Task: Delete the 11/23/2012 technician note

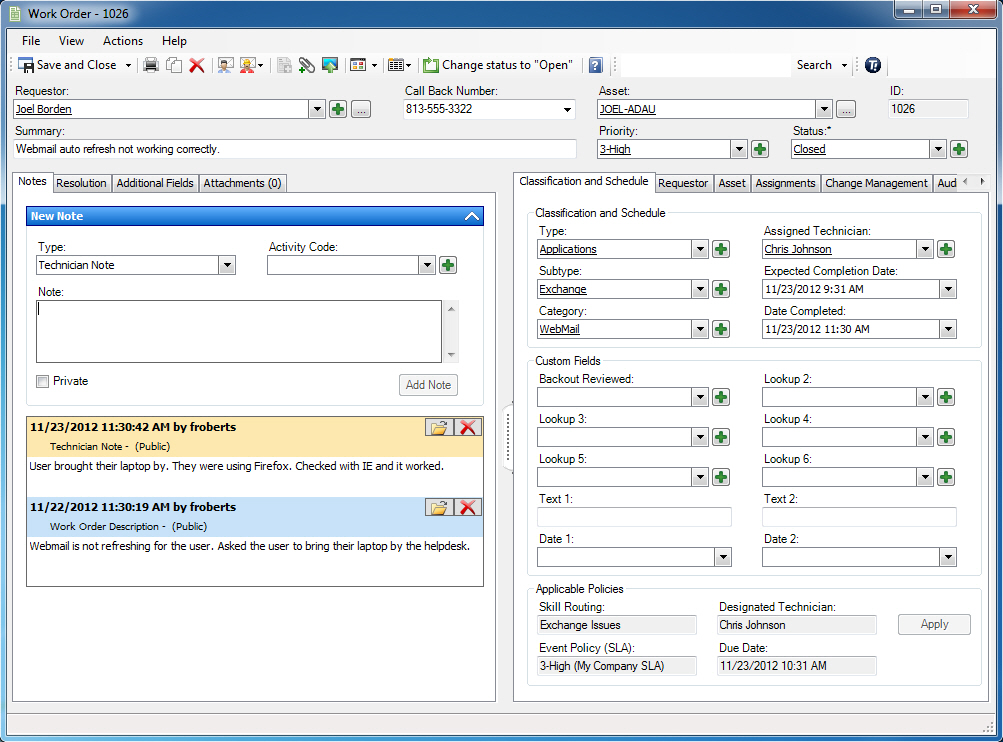Action: coord(468,427)
